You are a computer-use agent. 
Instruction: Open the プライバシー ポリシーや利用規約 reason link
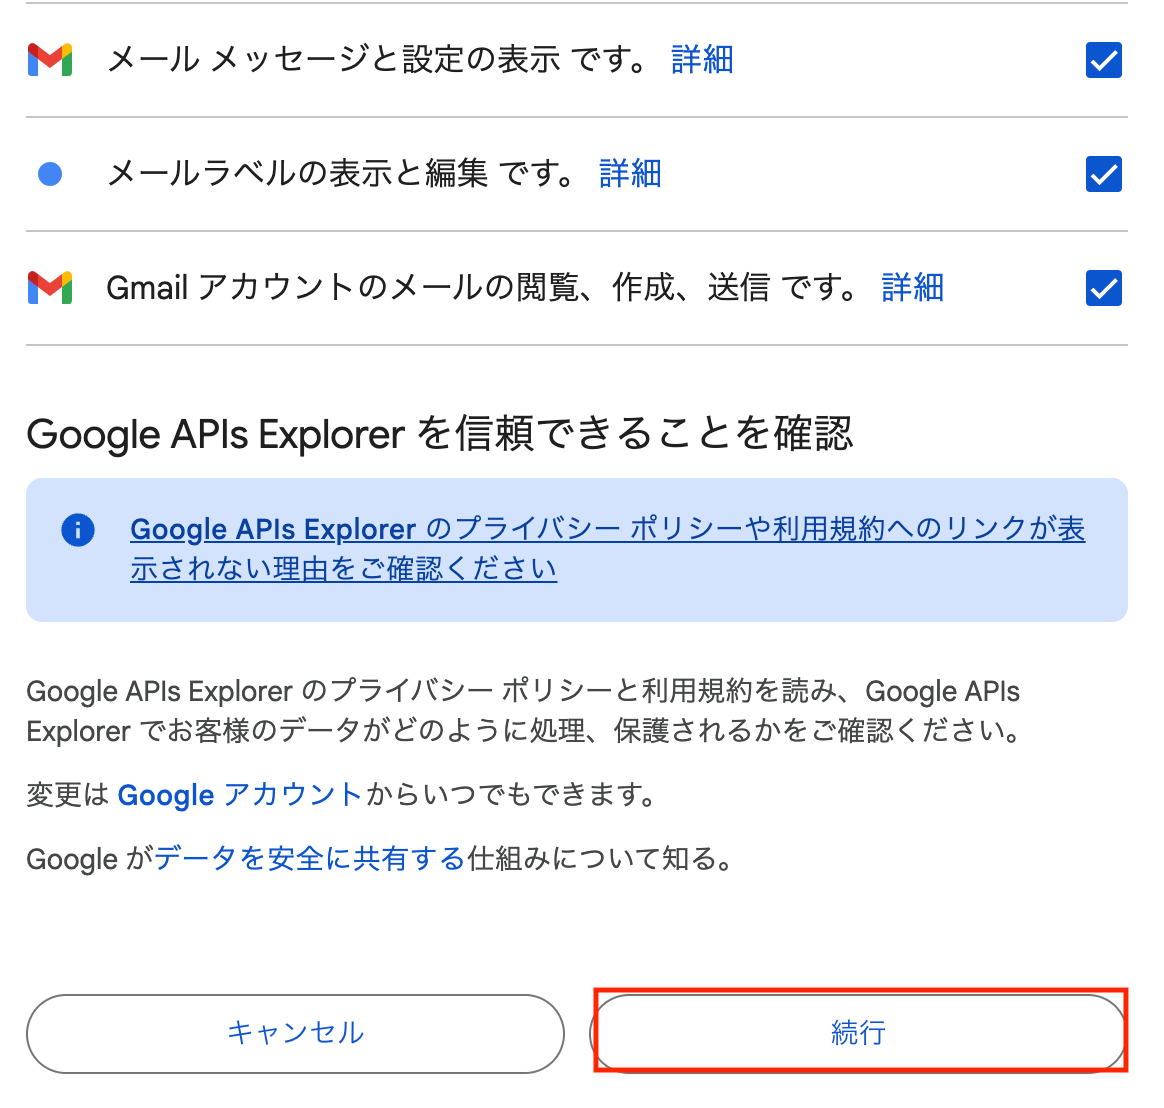[607, 548]
